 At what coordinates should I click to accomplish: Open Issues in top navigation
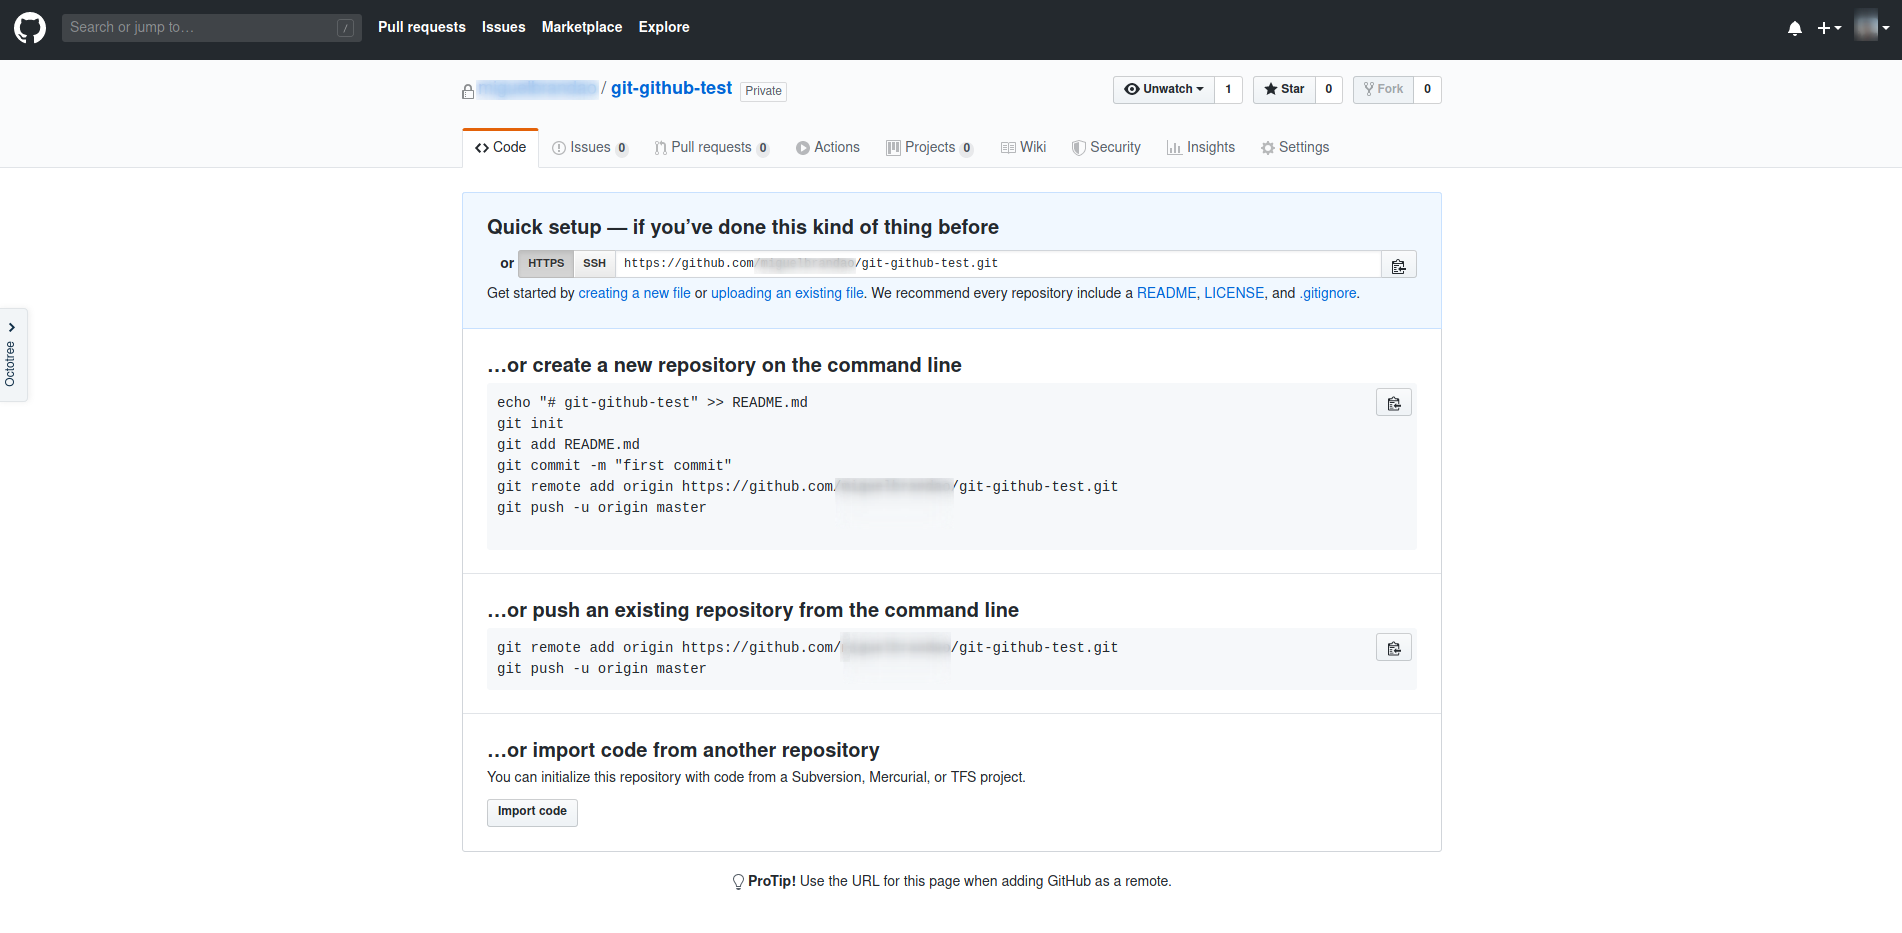click(503, 27)
